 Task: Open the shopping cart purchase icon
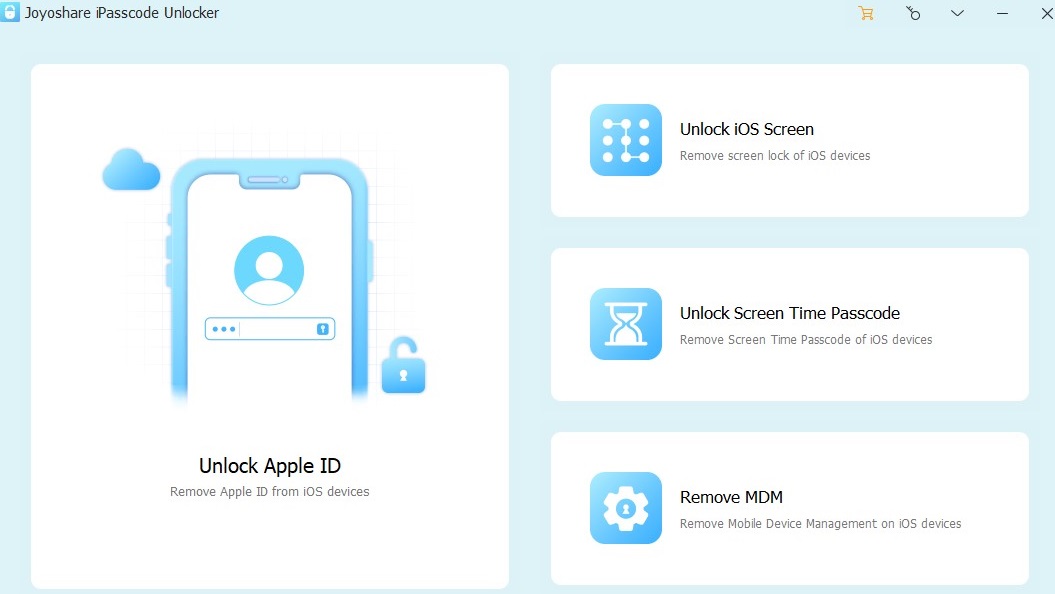click(x=866, y=13)
